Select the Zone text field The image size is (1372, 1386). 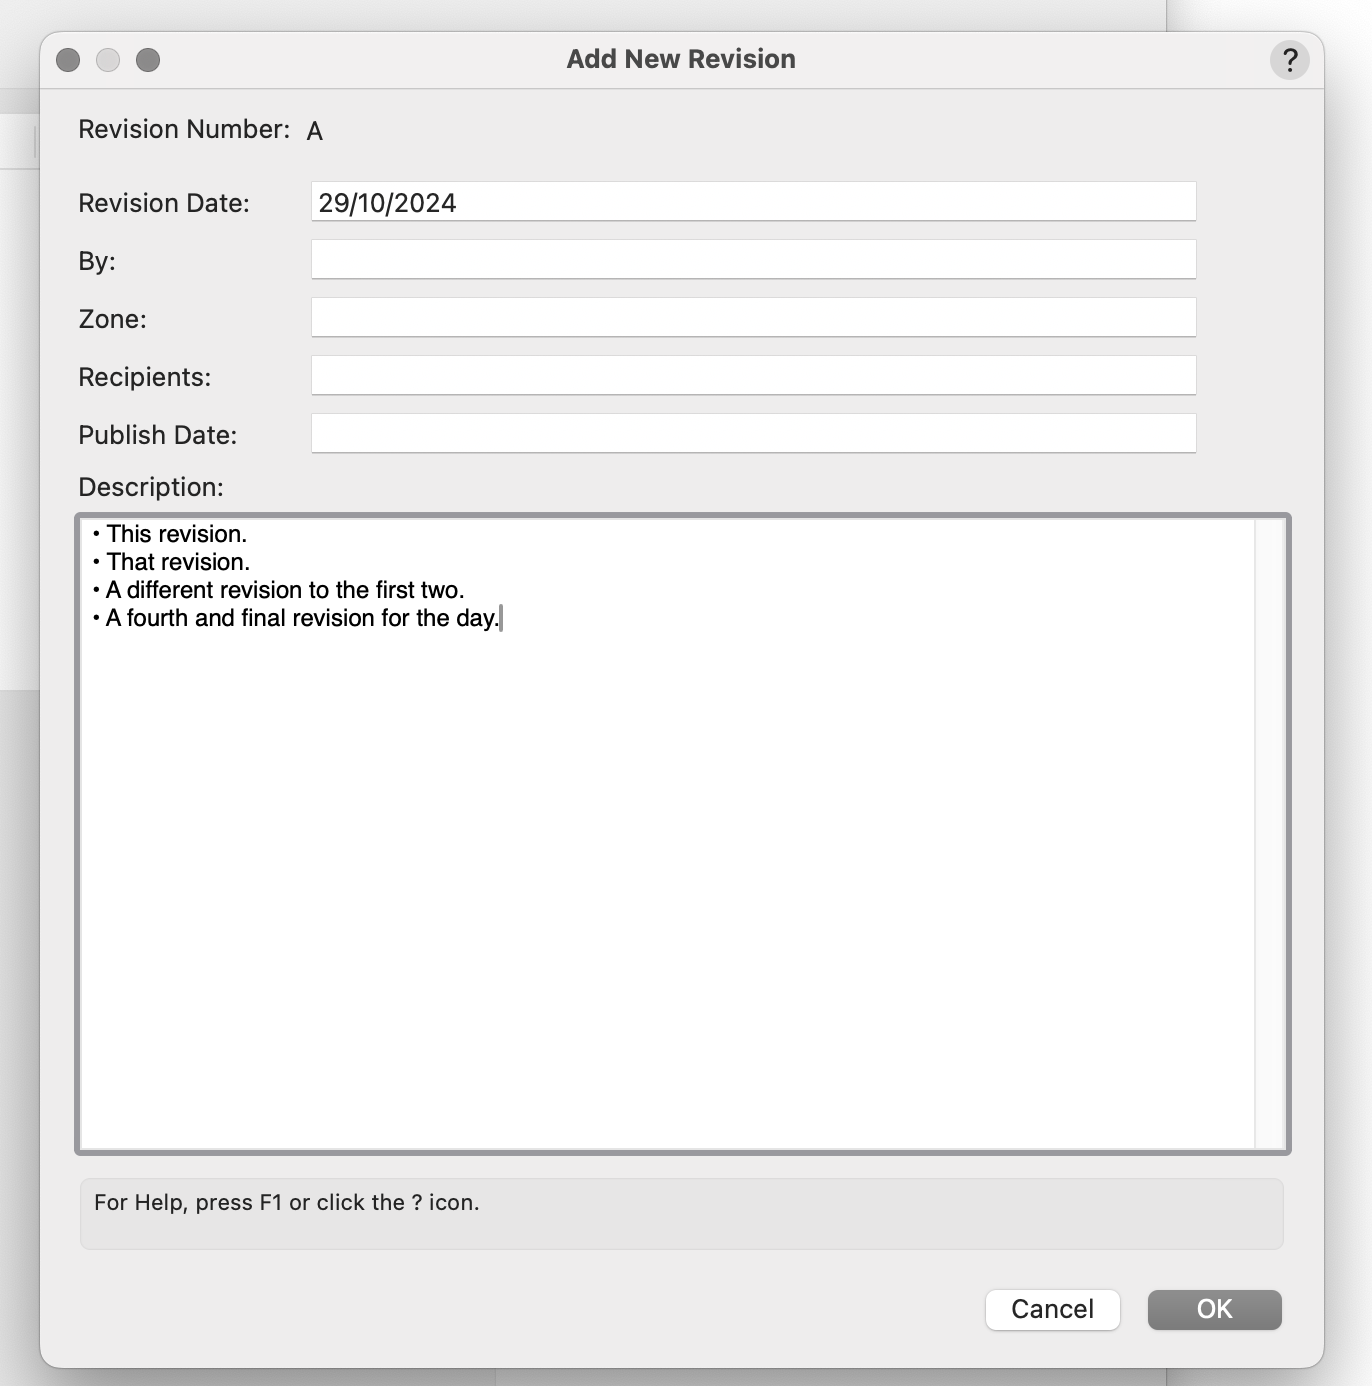tap(752, 318)
